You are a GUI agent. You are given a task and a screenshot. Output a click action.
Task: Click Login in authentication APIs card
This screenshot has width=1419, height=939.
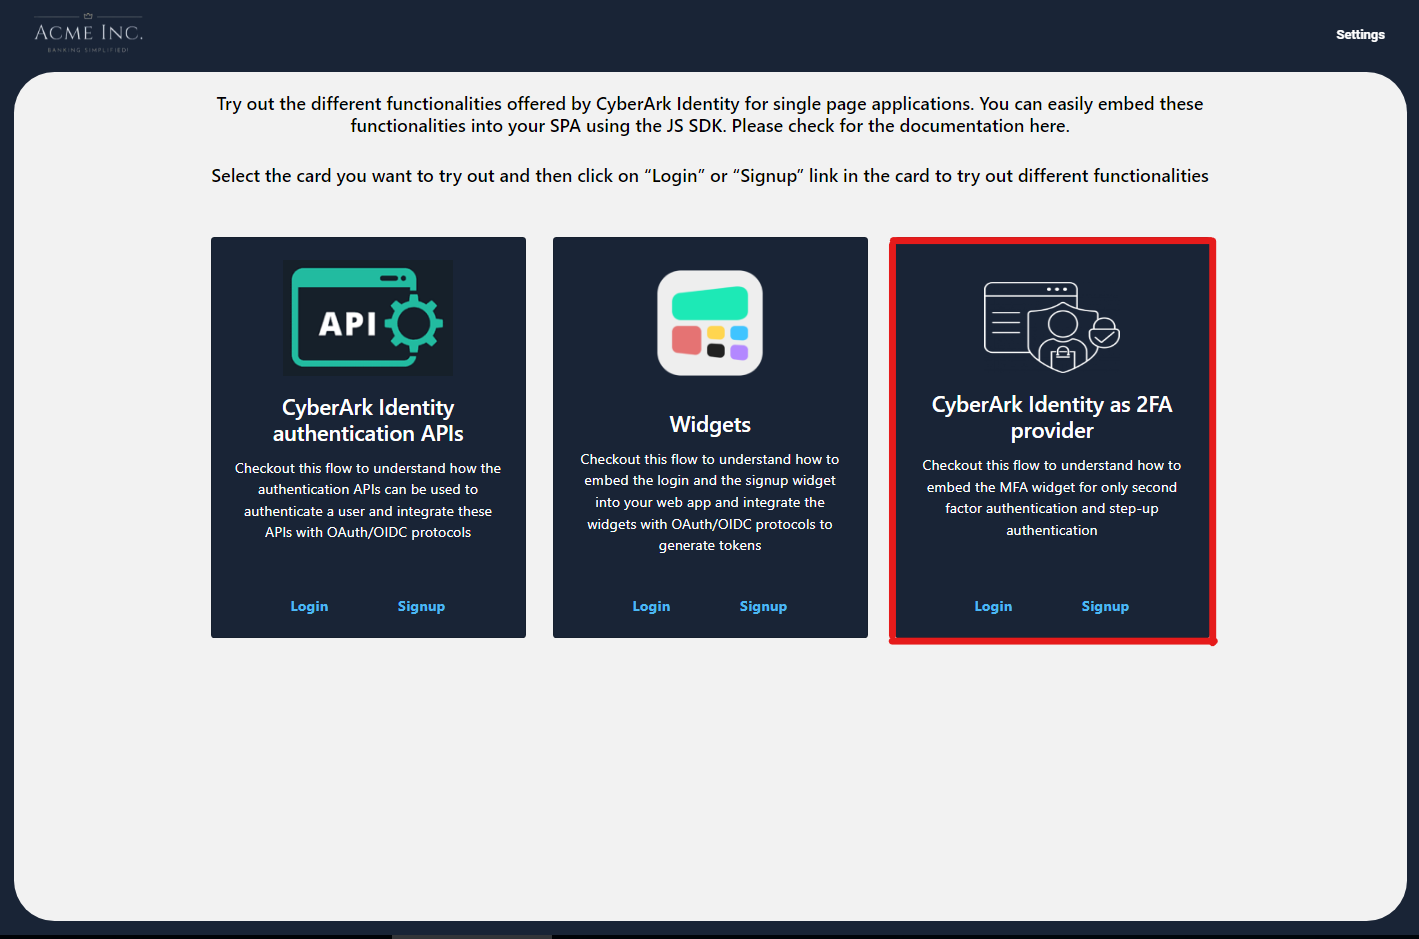(309, 606)
